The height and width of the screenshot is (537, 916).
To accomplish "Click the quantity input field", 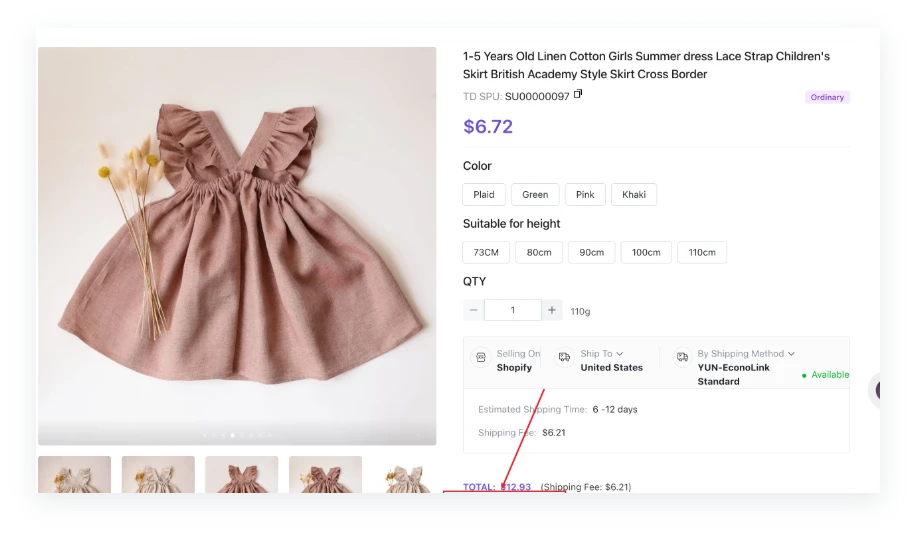I will tap(512, 310).
